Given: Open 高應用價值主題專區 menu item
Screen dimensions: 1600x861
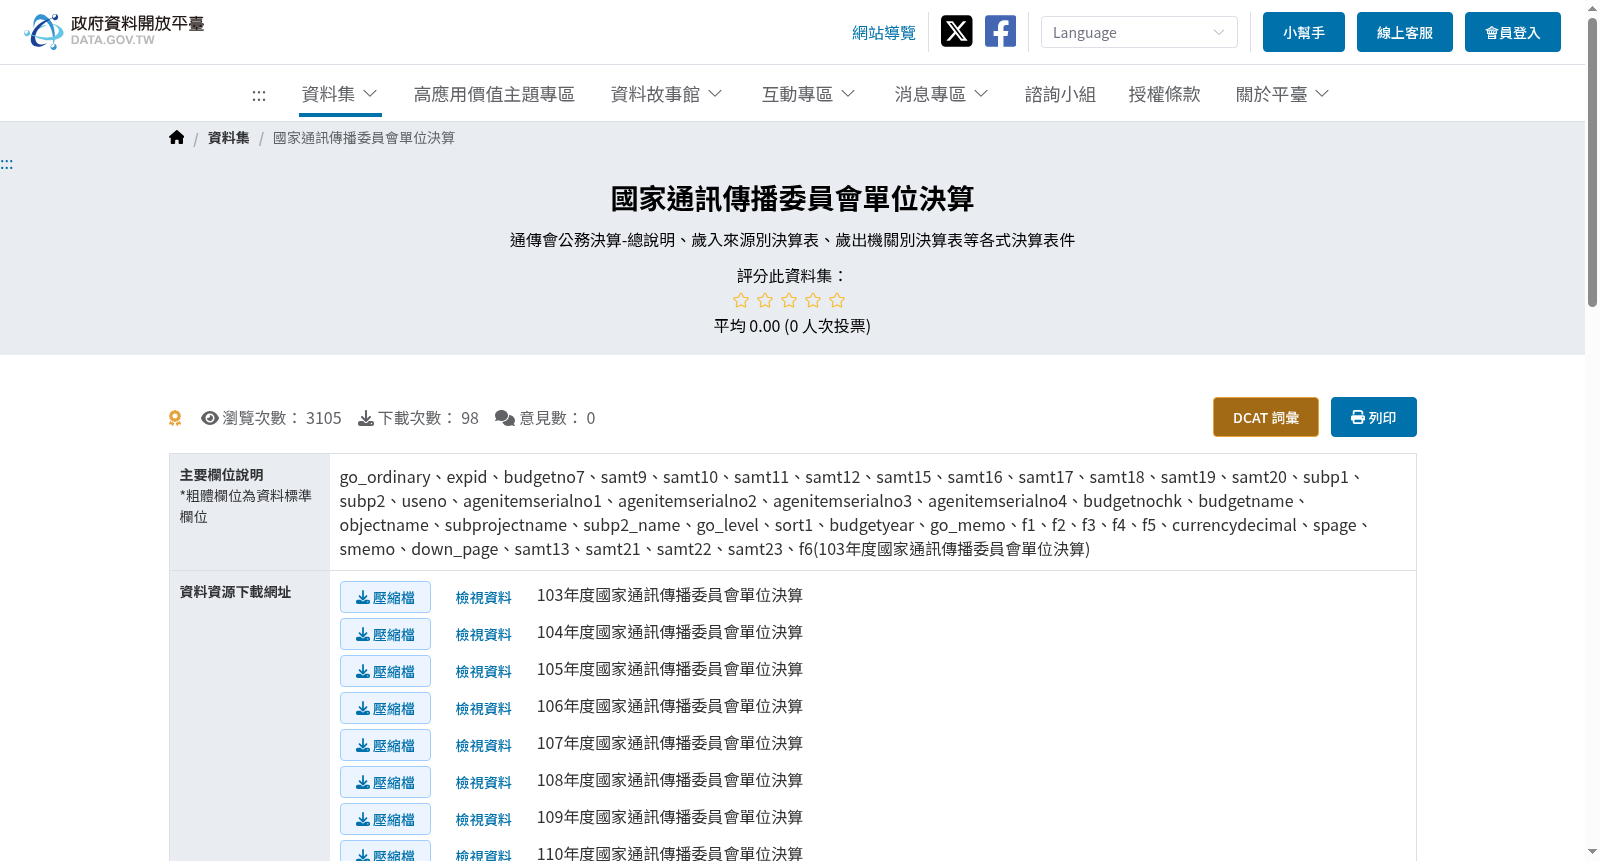Looking at the screenshot, I should click(494, 94).
